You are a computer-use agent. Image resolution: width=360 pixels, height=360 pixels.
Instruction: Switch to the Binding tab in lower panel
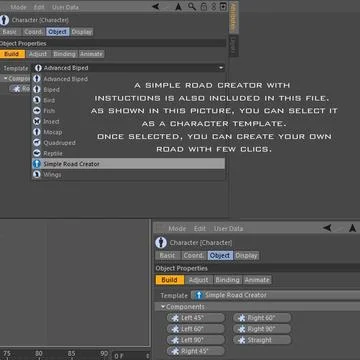click(x=227, y=280)
